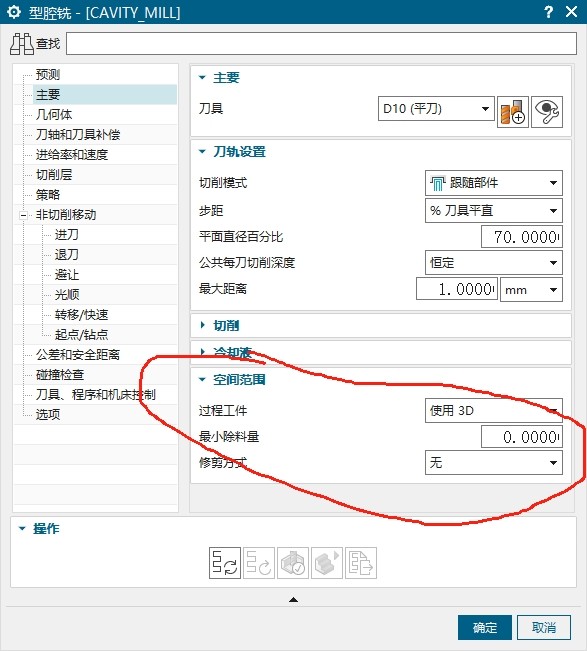
Task: Click the Verify tool path icon
Action: pyautogui.click(x=293, y=563)
